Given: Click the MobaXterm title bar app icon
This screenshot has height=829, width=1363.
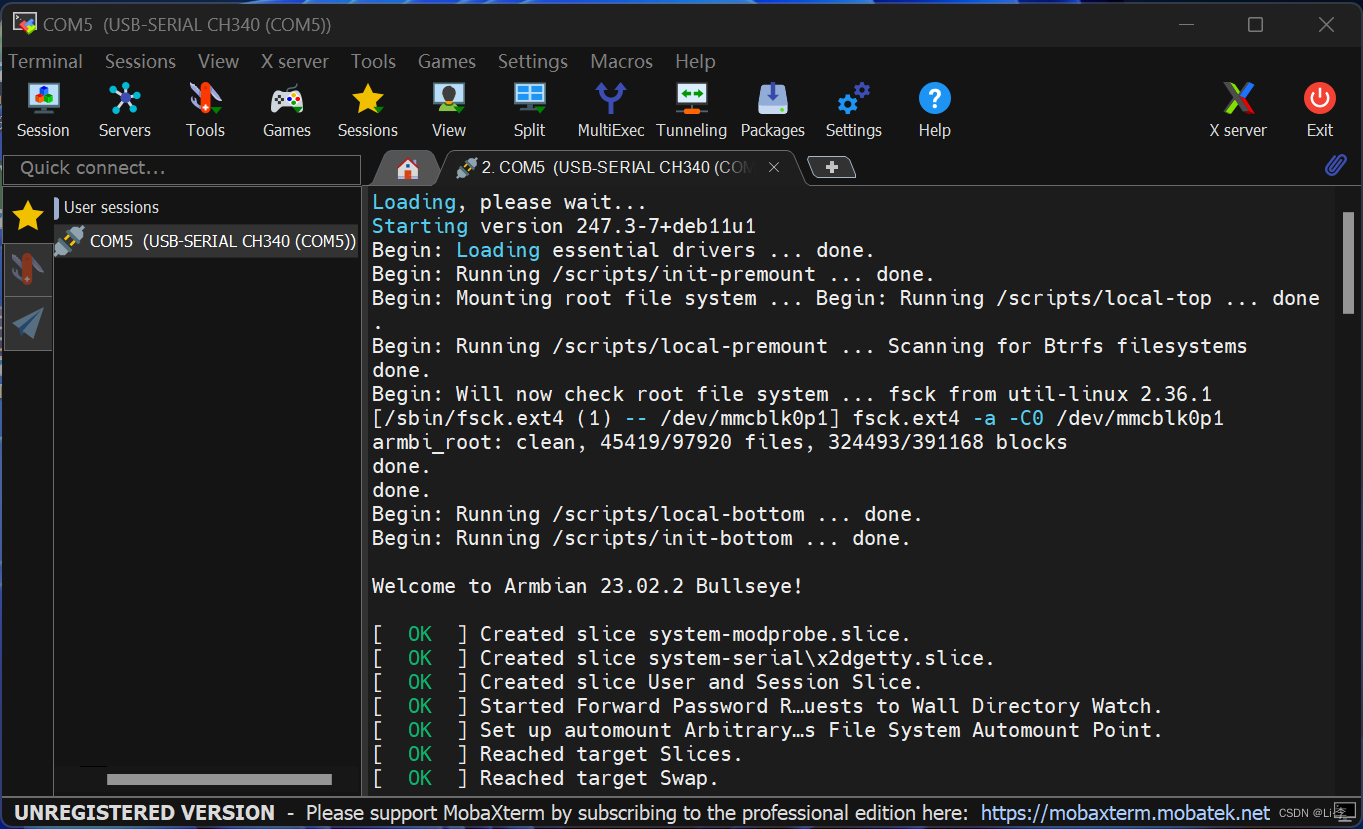Looking at the screenshot, I should (24, 24).
